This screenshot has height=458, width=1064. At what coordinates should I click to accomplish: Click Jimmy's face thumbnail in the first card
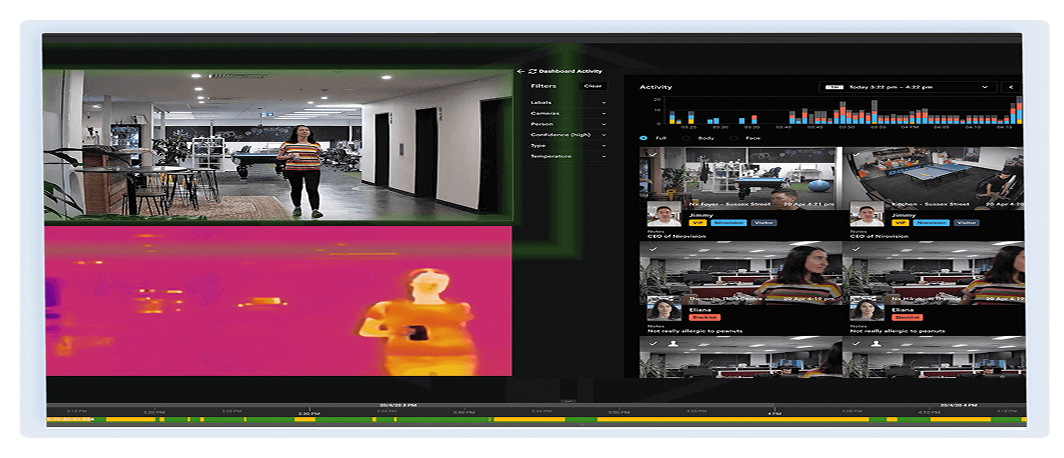pos(664,214)
